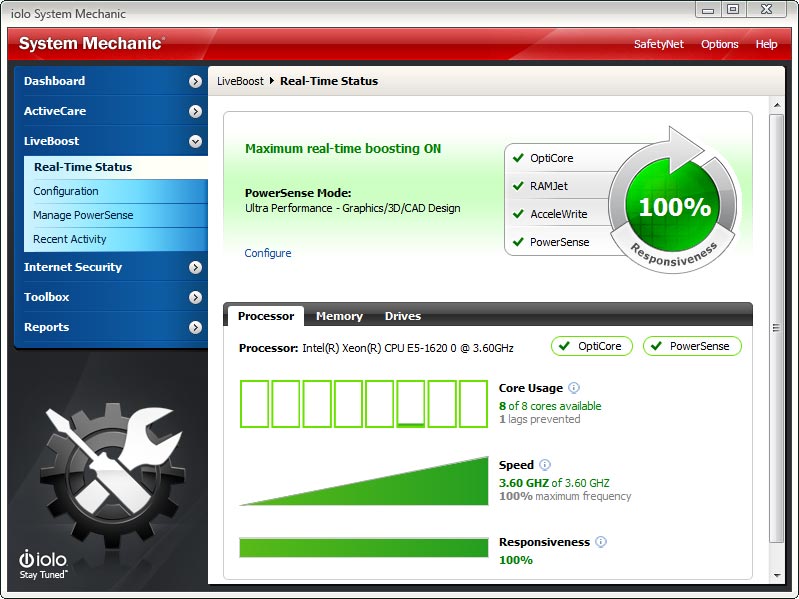799x599 pixels.
Task: Toggle OptiCore check in status list
Action: (x=518, y=158)
